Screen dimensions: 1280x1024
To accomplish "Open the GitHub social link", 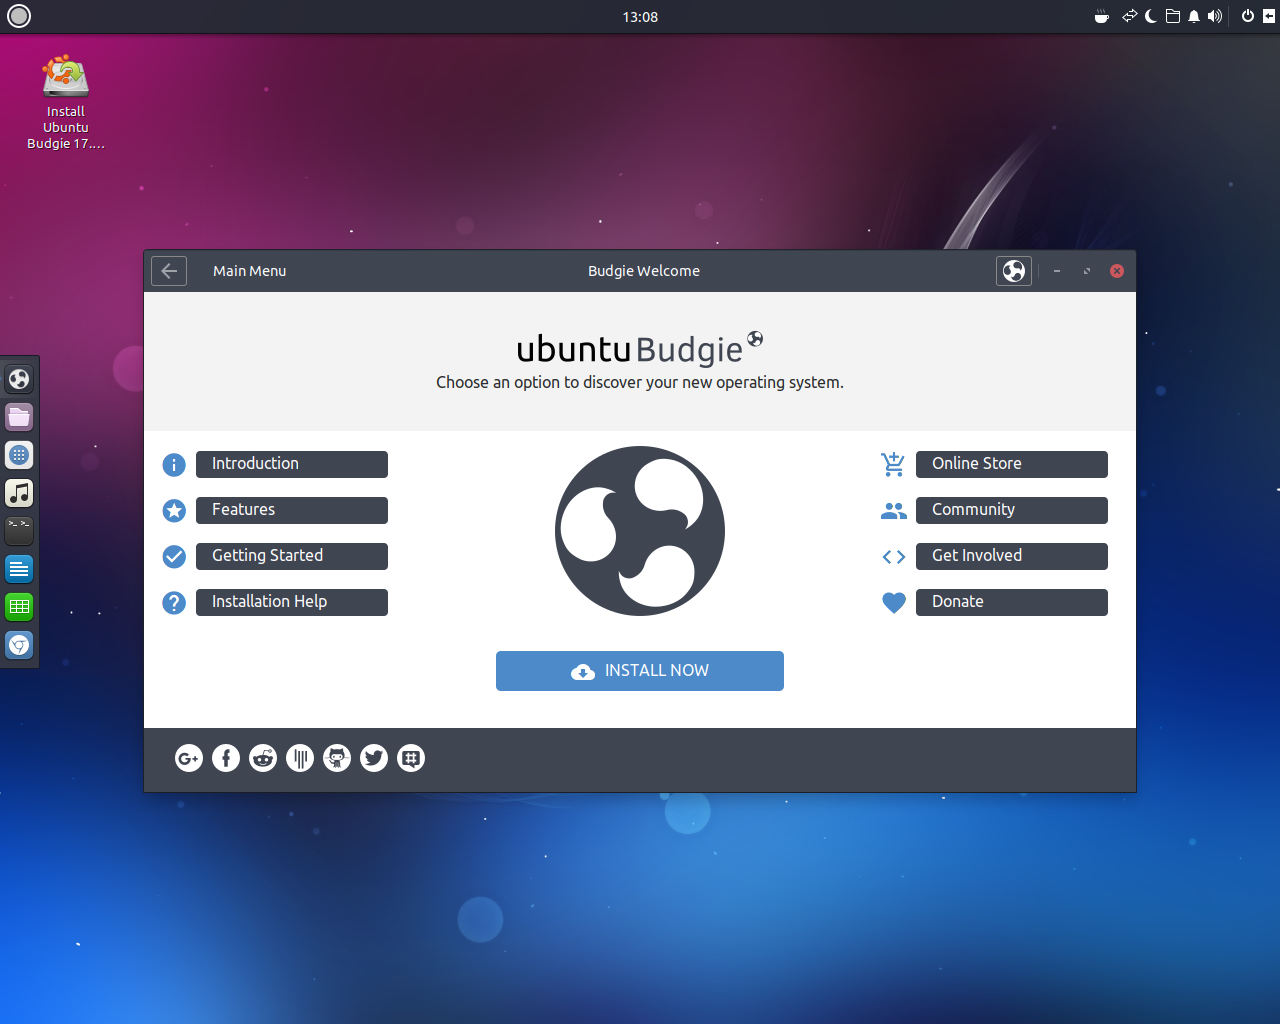I will pos(337,759).
